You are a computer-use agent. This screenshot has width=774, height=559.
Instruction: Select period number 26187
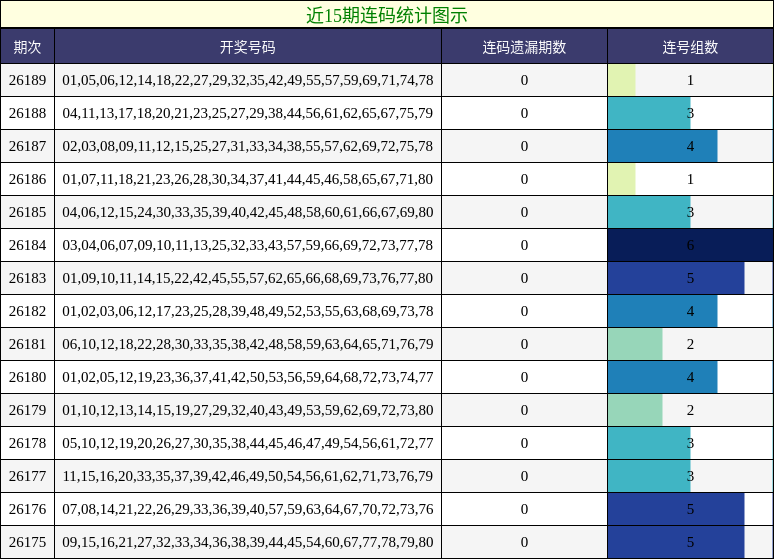click(x=27, y=146)
